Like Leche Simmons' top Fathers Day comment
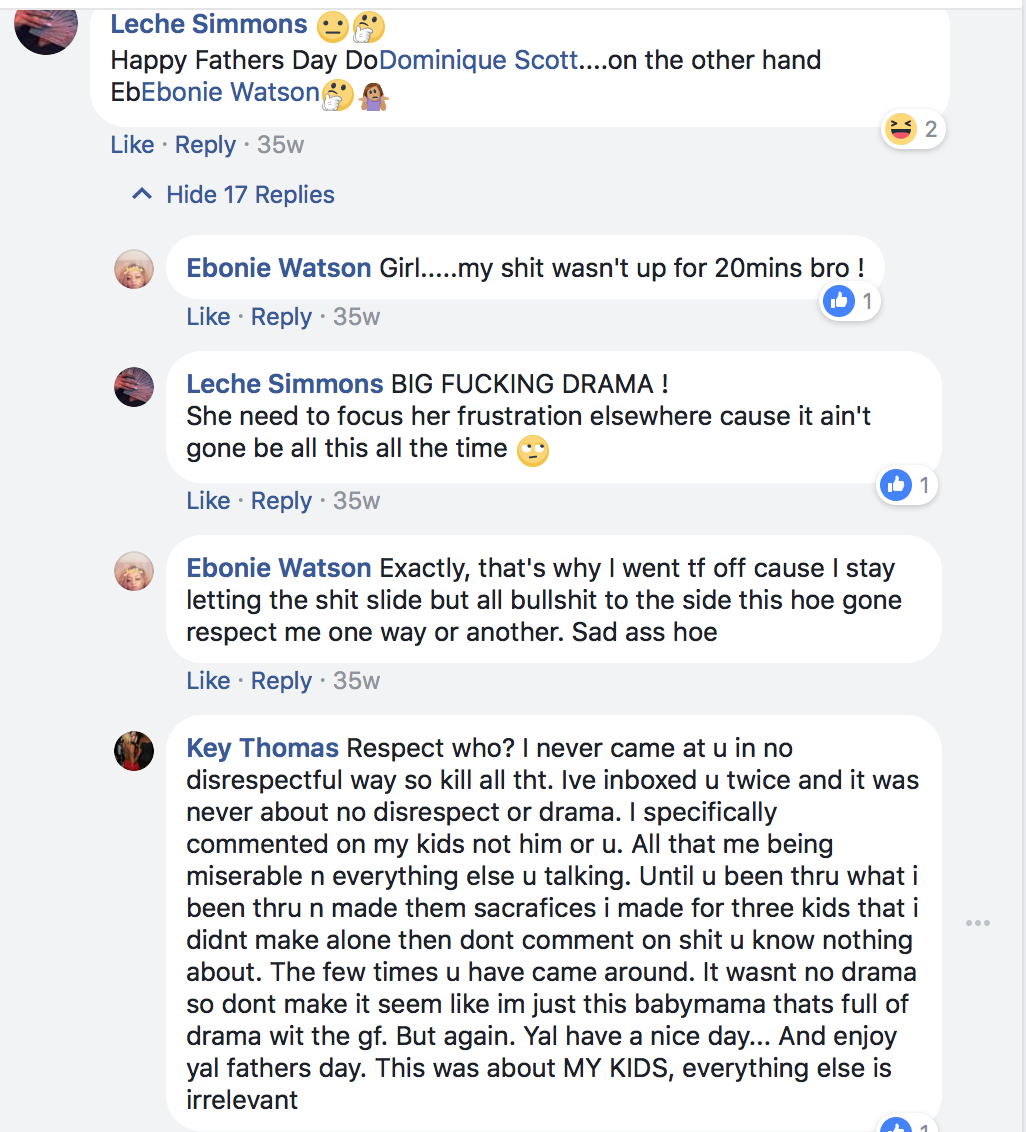 point(132,145)
